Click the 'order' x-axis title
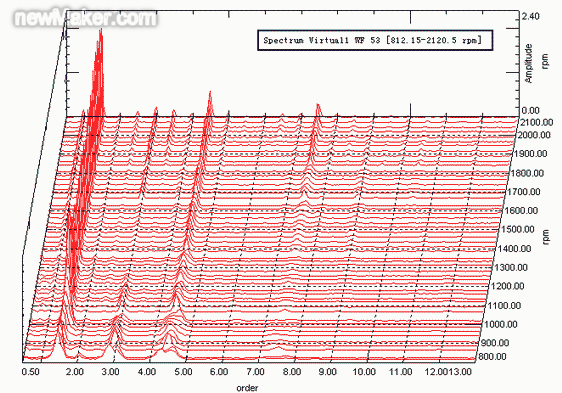Viewport: 562px width, 393px height. 247,388
